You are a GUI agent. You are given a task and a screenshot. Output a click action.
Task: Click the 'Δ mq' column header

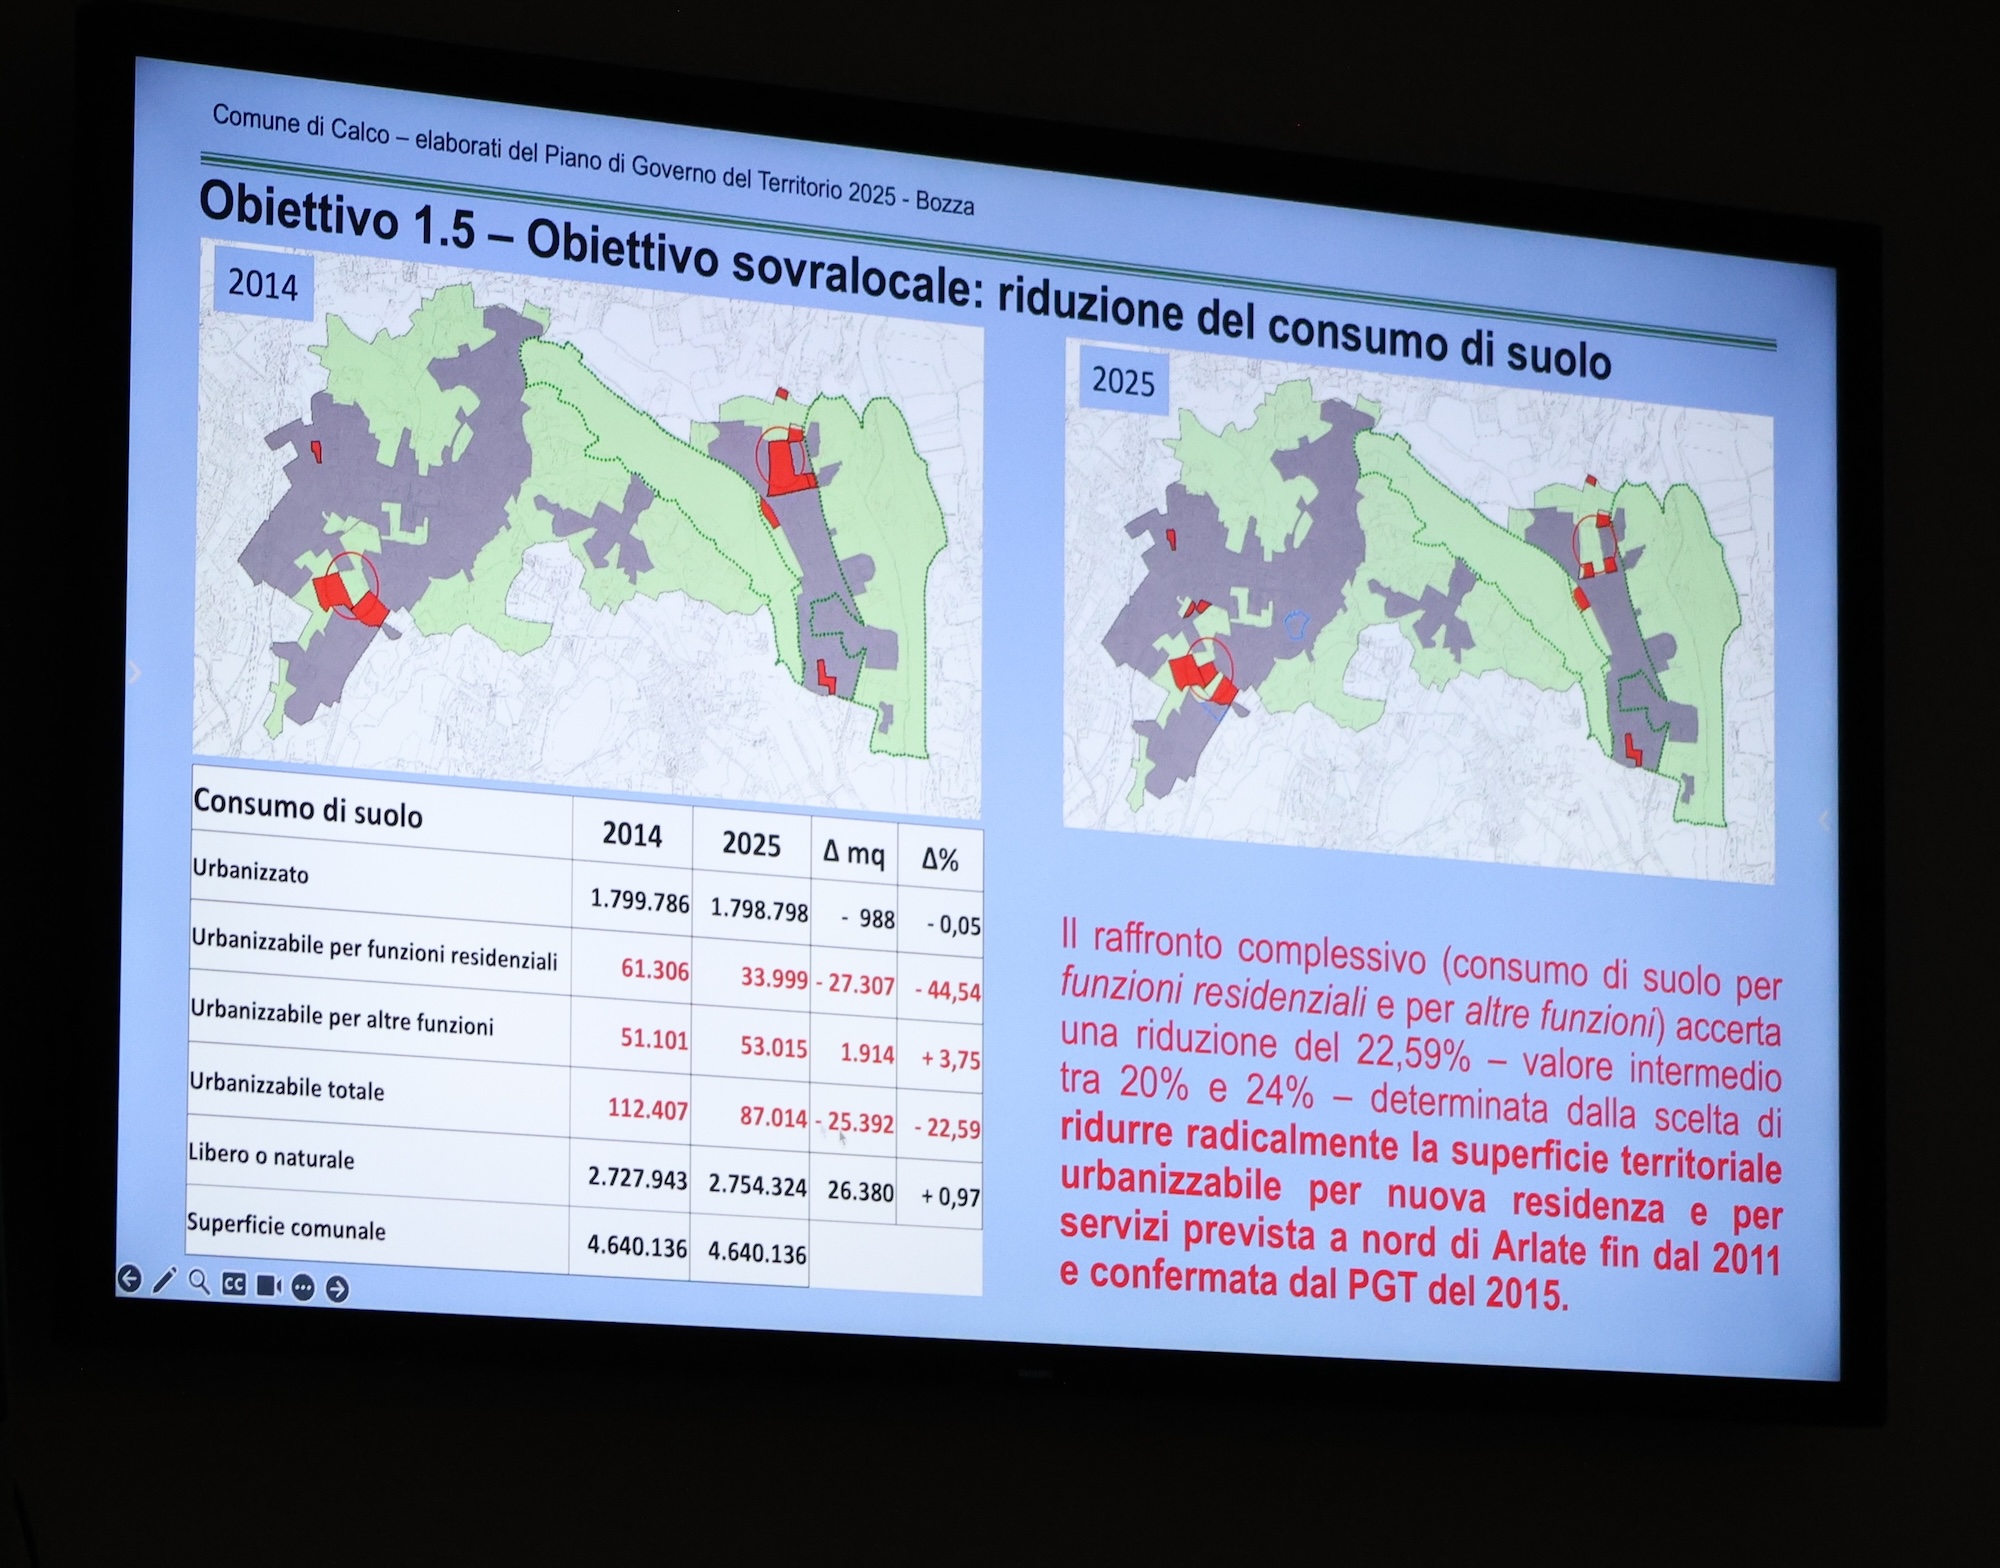pyautogui.click(x=854, y=853)
